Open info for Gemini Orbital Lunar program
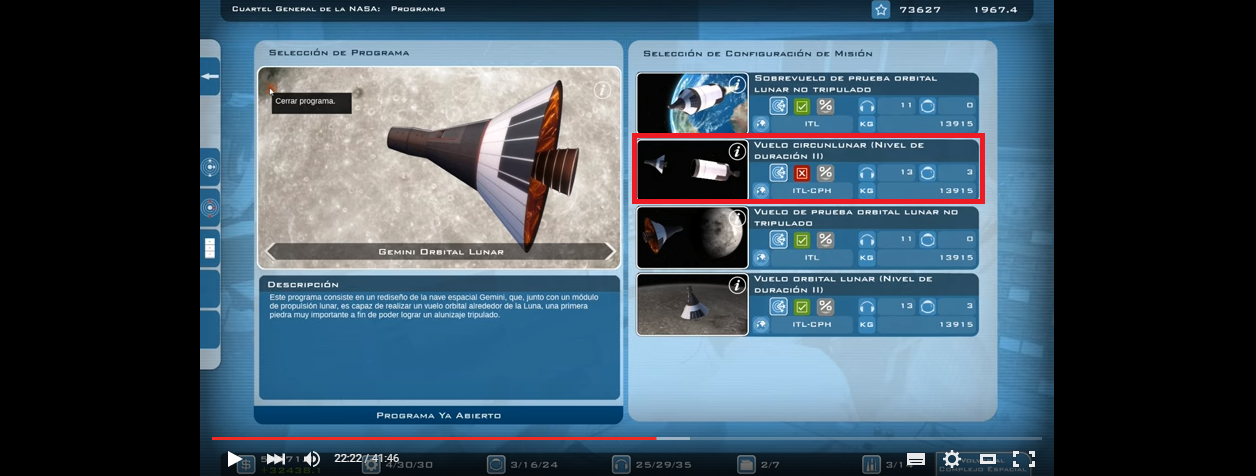 pyautogui.click(x=602, y=90)
